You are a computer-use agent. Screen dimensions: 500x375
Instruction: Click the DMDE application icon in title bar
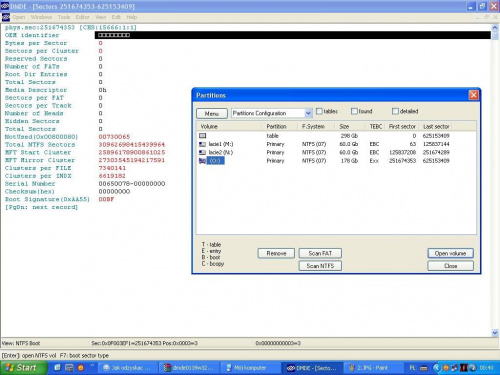click(5, 6)
